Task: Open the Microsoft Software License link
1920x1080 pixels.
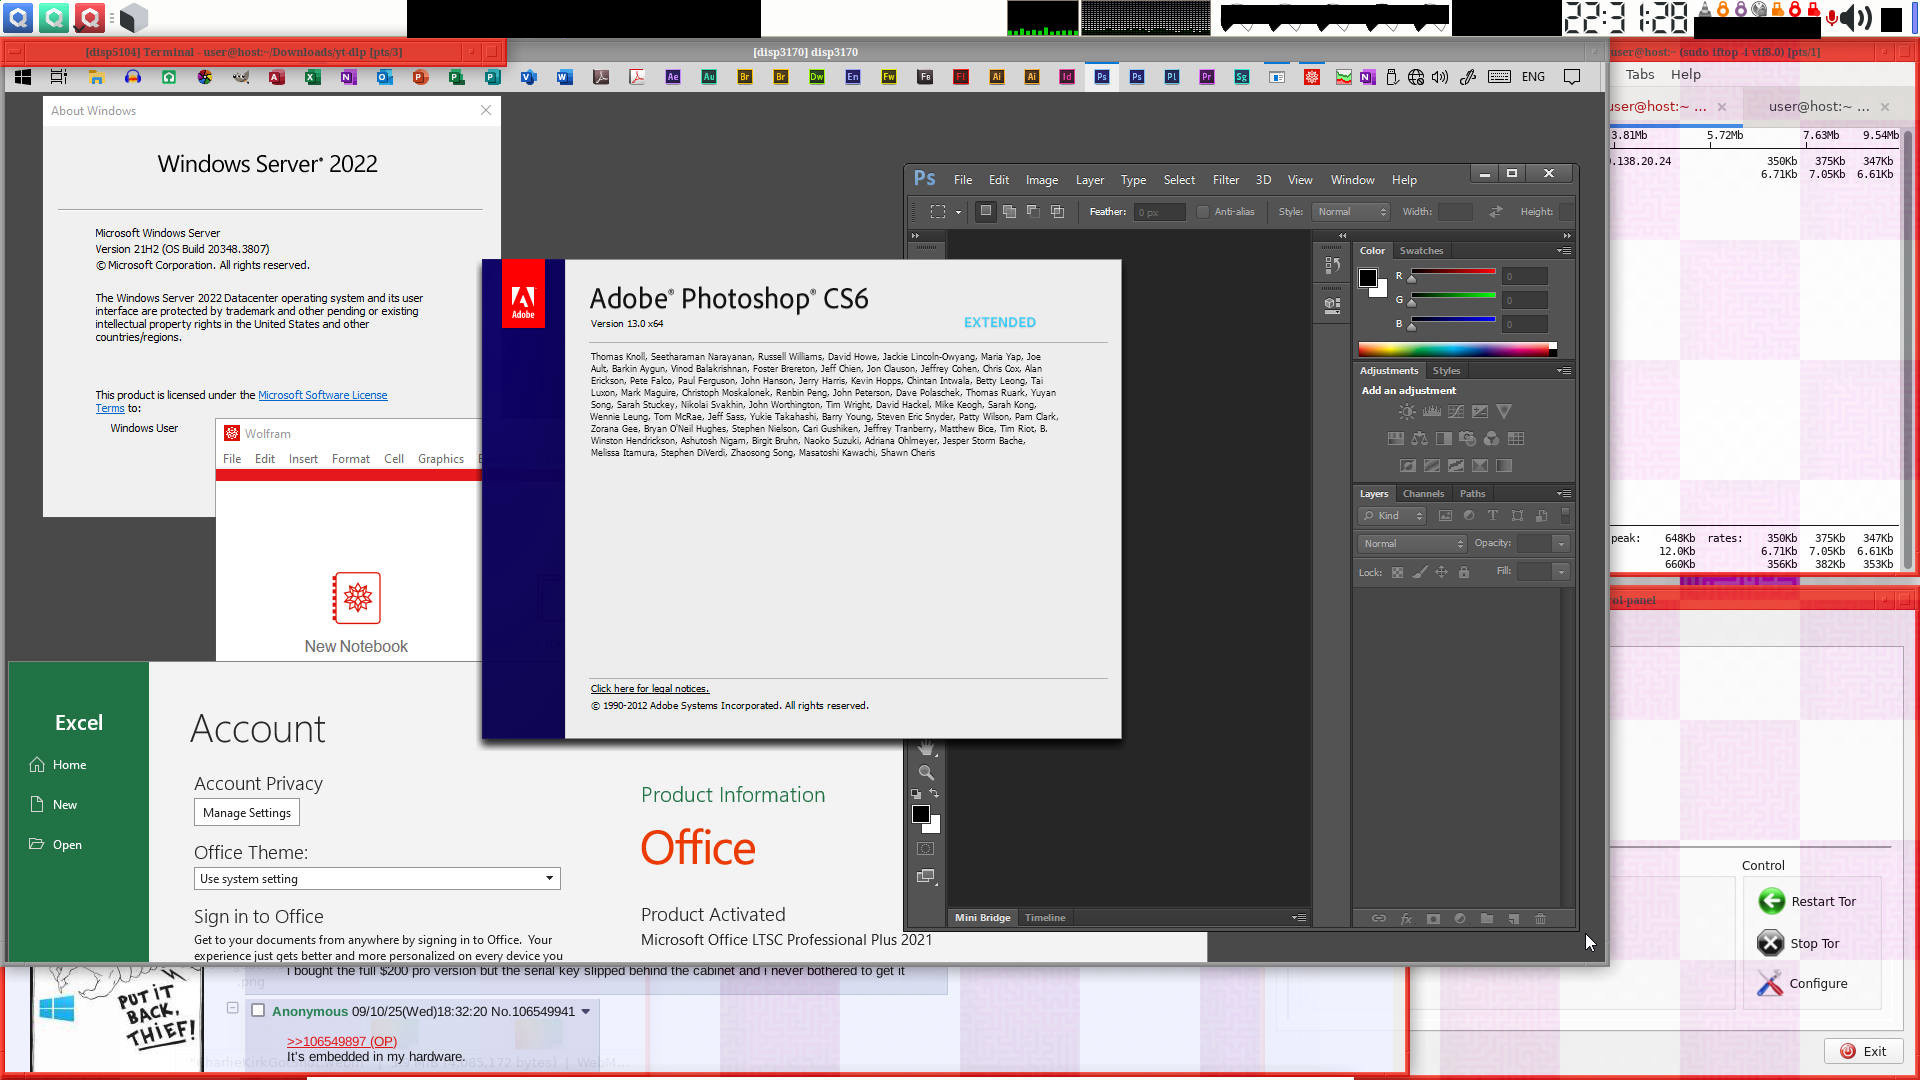Action: [x=322, y=395]
